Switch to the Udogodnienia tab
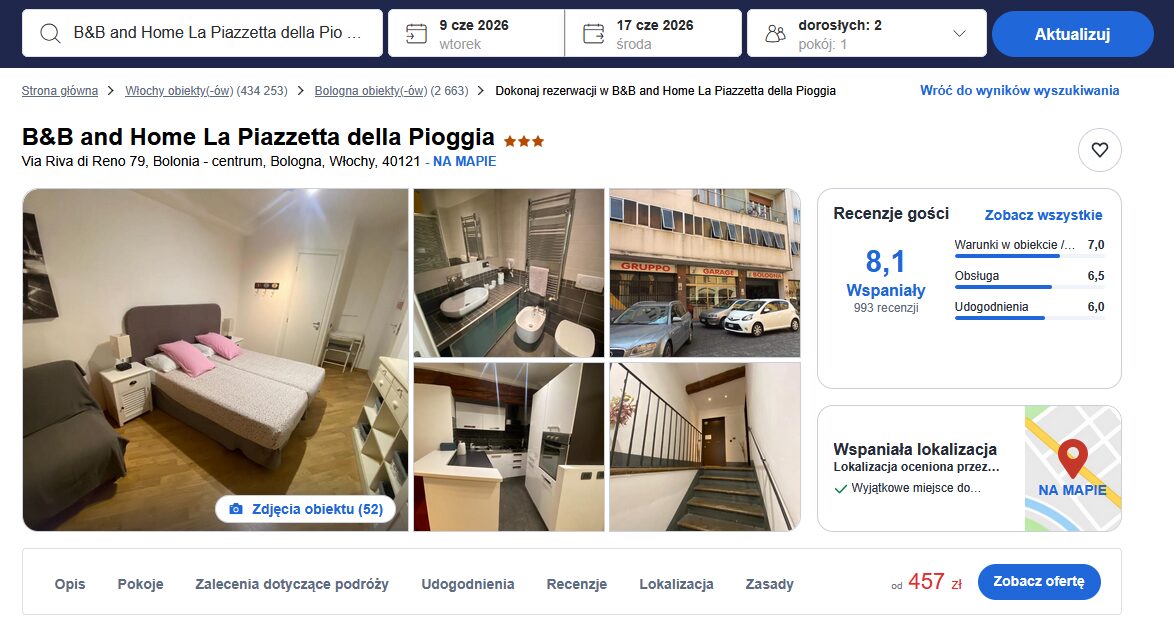This screenshot has width=1174, height=625. tap(467, 584)
